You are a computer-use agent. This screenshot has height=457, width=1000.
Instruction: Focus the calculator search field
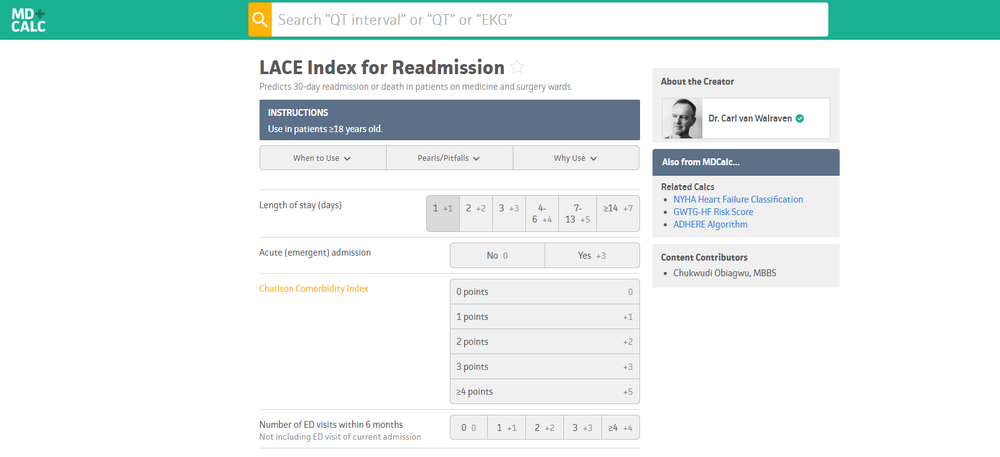tap(550, 20)
